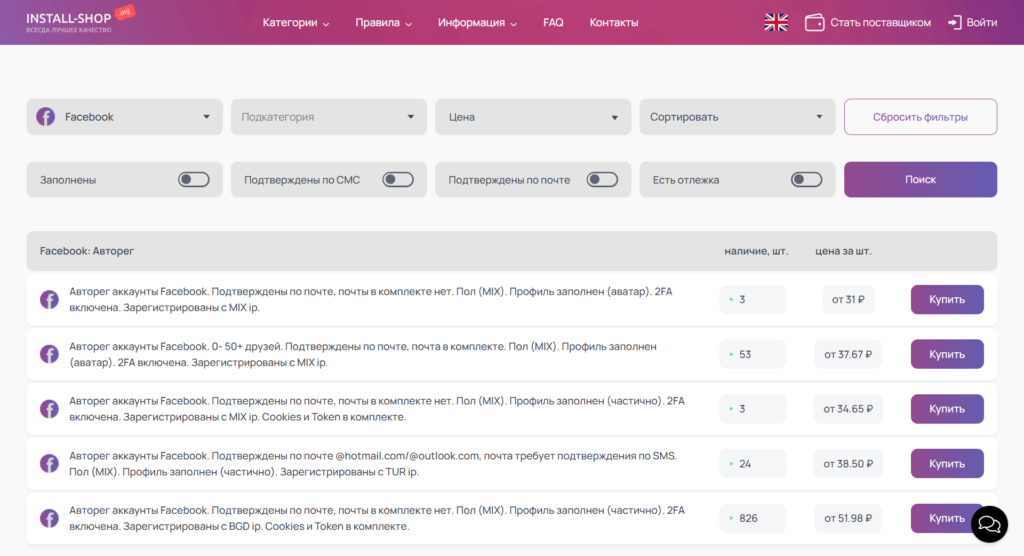Click the stock count 24

click(752, 464)
